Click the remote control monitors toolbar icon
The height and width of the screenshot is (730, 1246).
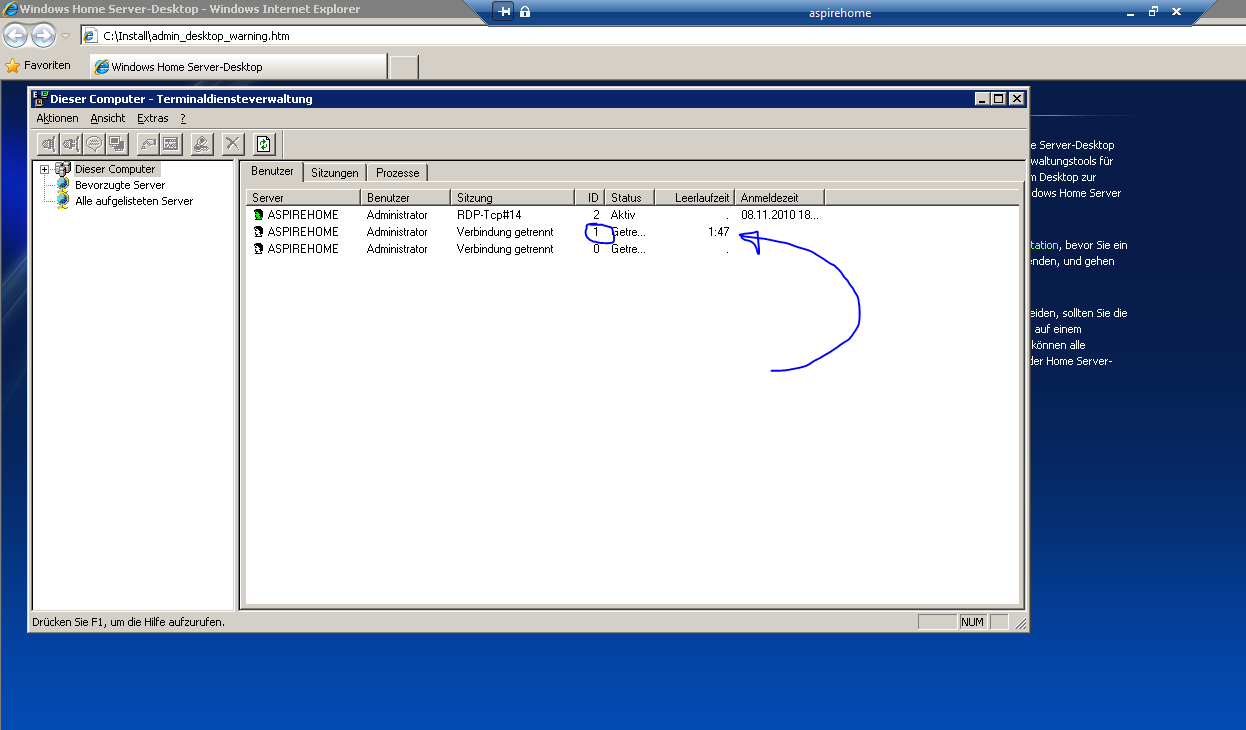117,144
